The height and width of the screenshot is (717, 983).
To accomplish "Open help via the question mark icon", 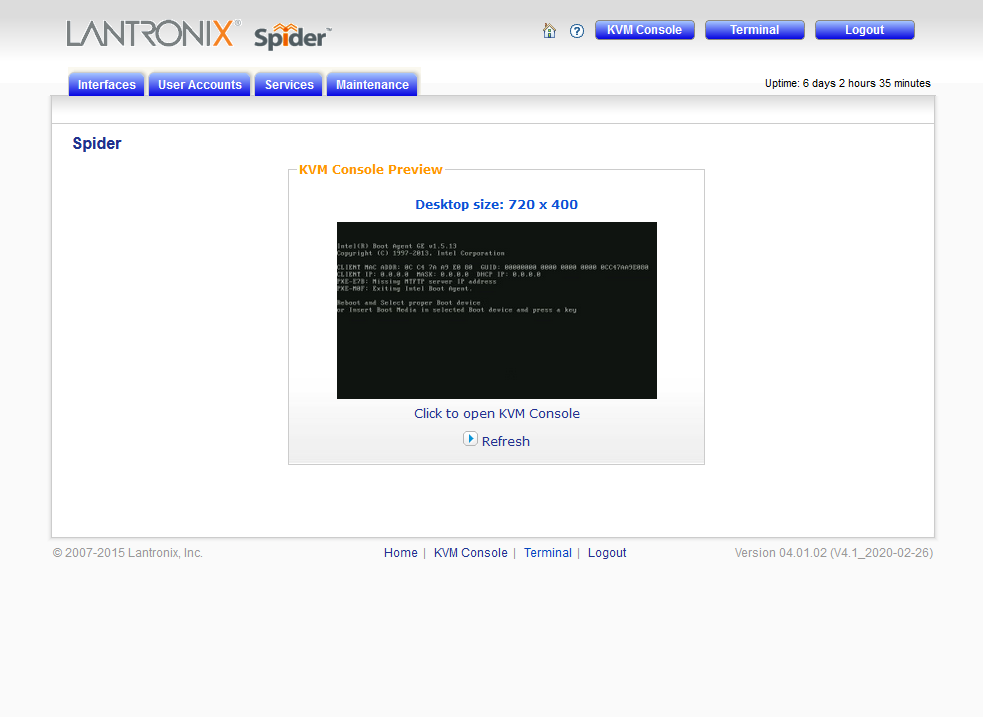I will point(577,31).
